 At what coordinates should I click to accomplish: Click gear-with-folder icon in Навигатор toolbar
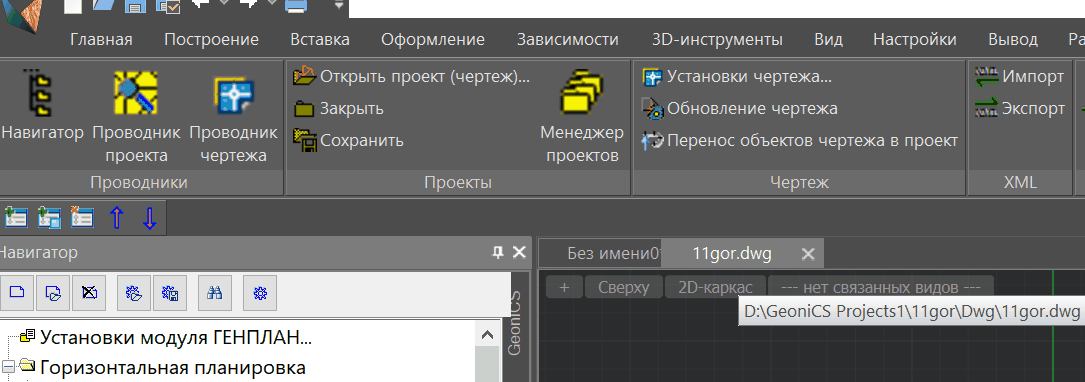point(134,293)
